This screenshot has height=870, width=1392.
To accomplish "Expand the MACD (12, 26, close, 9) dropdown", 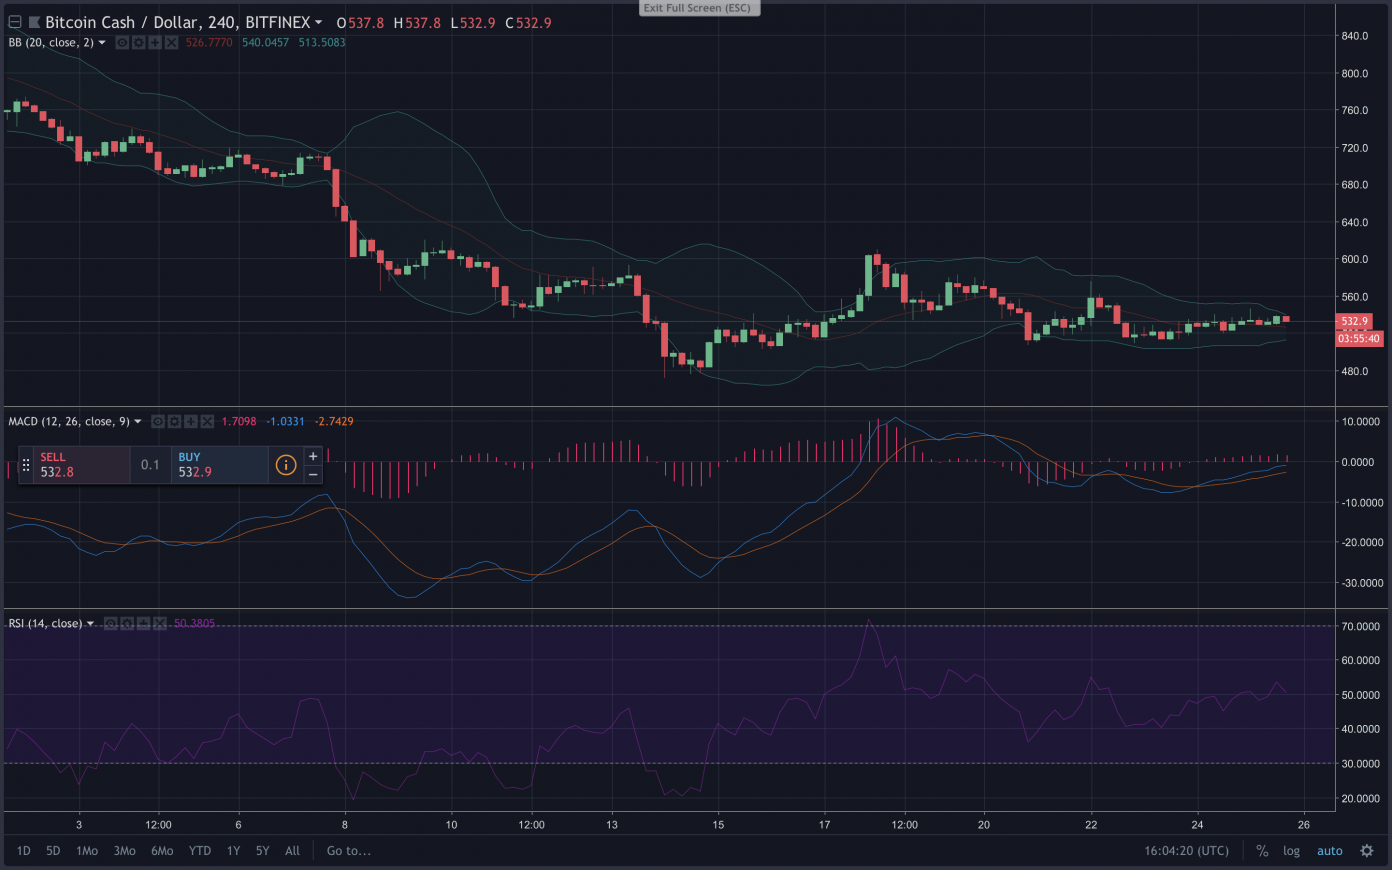I will 138,422.
